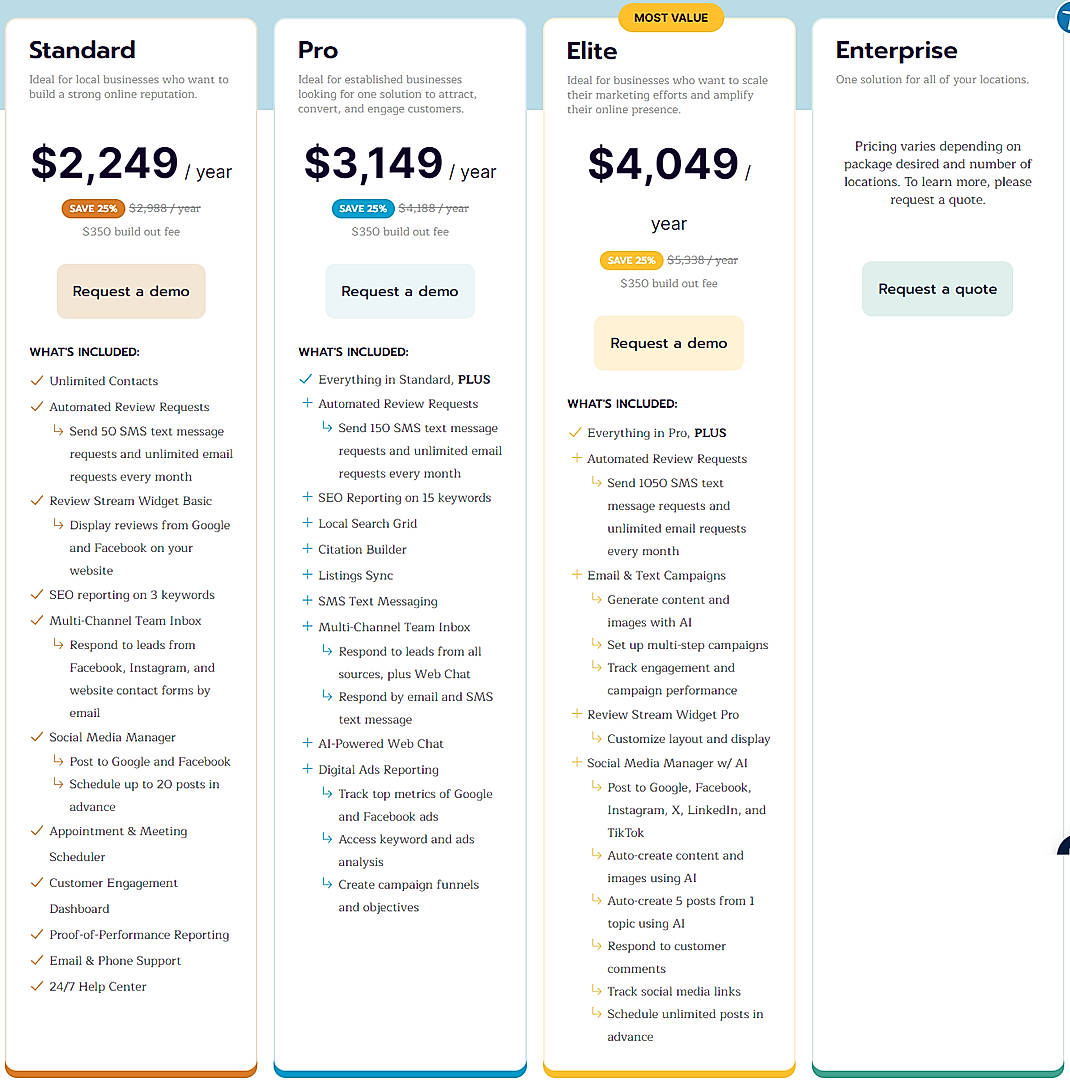Click blue circular icon at top-right corner
The image size is (1070, 1086).
(x=1064, y=17)
